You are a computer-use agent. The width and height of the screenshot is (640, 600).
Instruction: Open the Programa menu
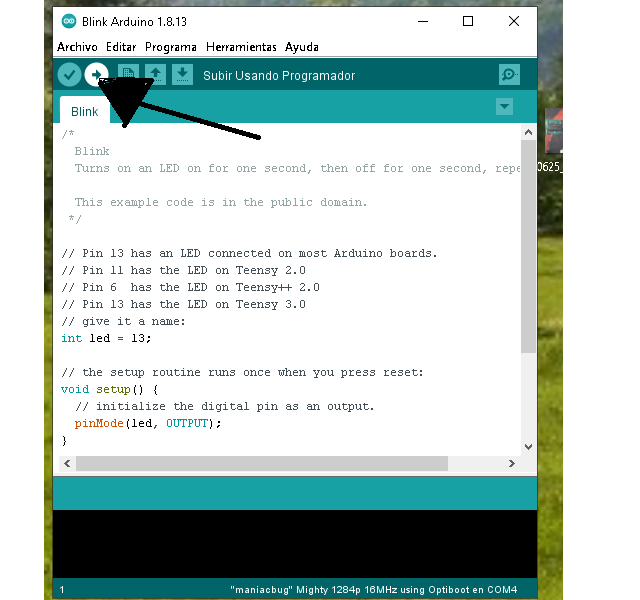(x=171, y=47)
